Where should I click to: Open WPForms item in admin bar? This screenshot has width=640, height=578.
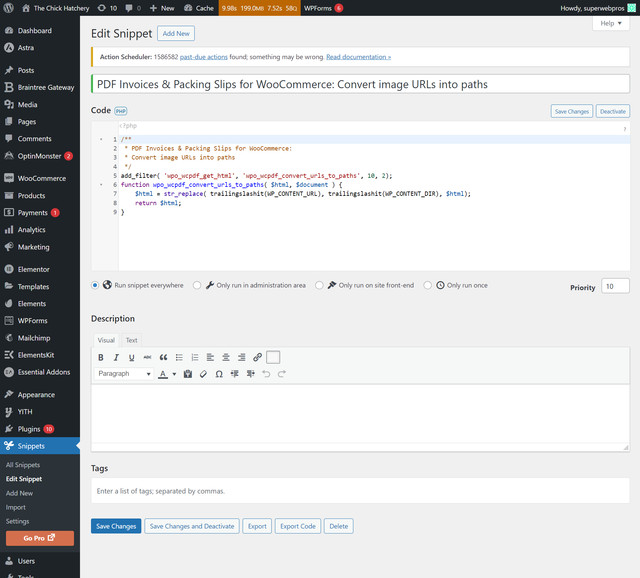pyautogui.click(x=323, y=8)
